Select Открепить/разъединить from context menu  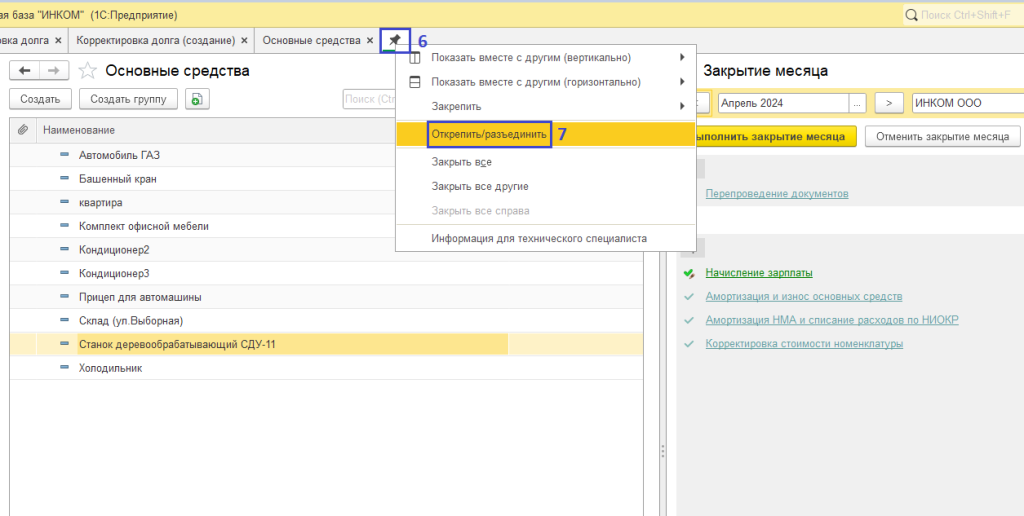pyautogui.click(x=489, y=134)
